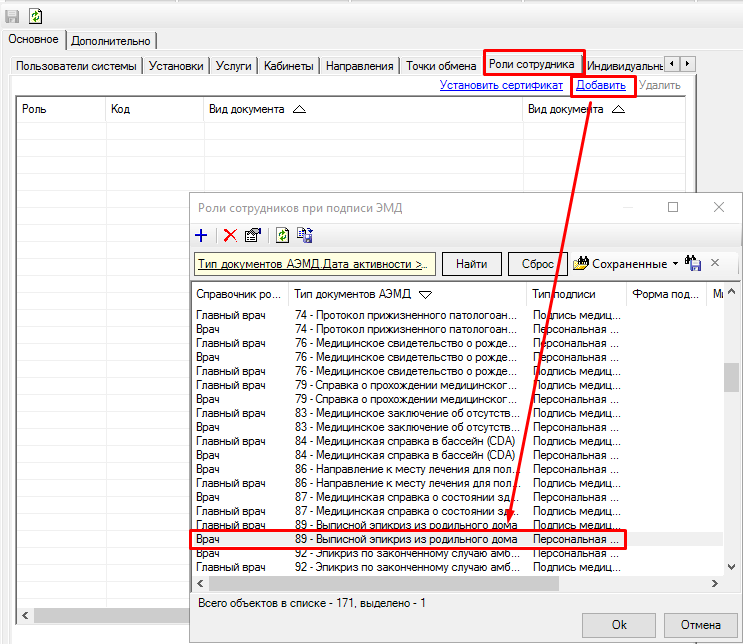Open properties icon in the roles dialog toolbar
This screenshot has width=743, height=644.
point(253,236)
